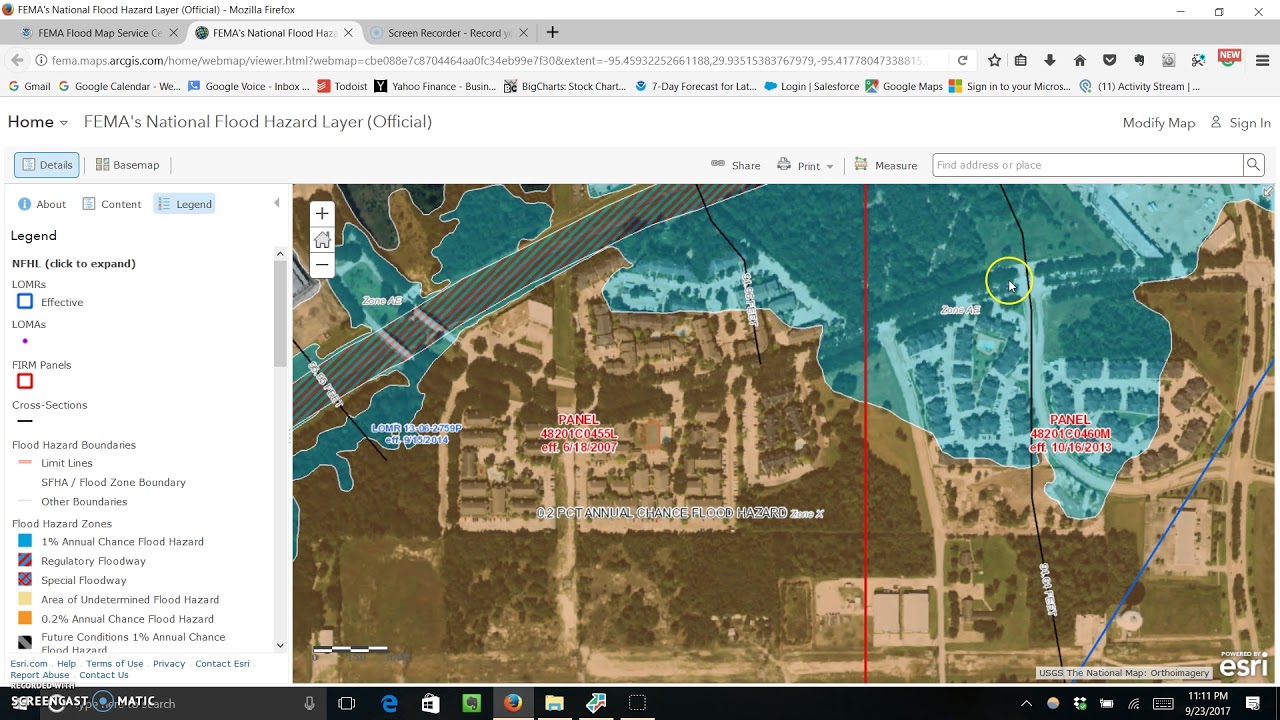Click the LOMRs Effective blue square symbol
Viewport: 1280px width, 720px height.
(25, 301)
